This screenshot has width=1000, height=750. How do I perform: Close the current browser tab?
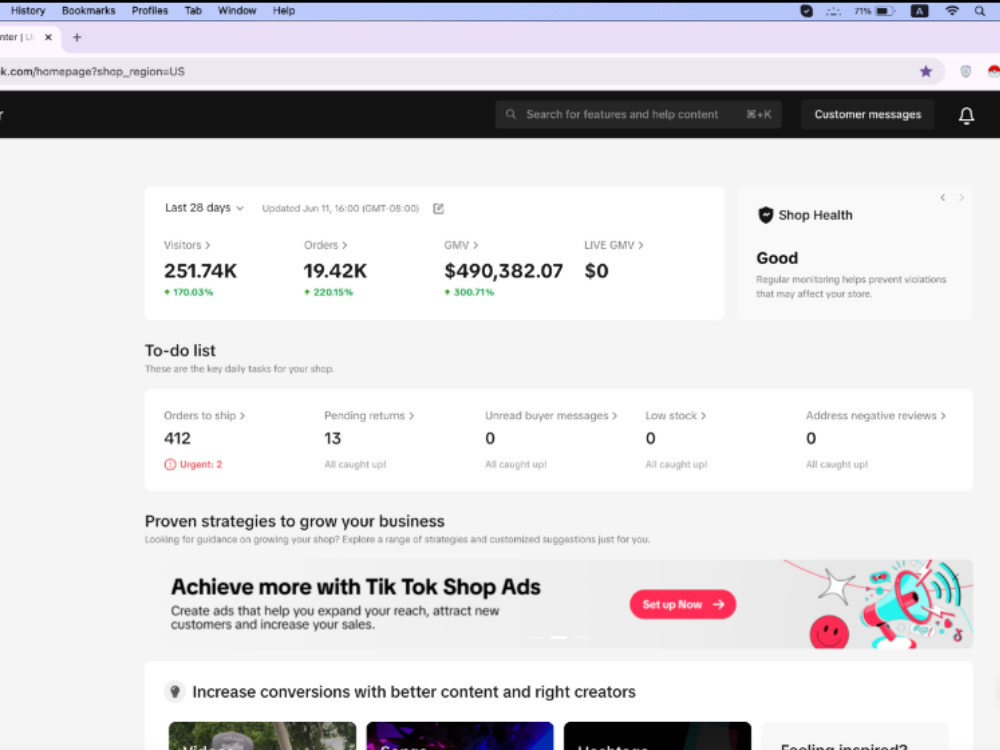[x=48, y=38]
